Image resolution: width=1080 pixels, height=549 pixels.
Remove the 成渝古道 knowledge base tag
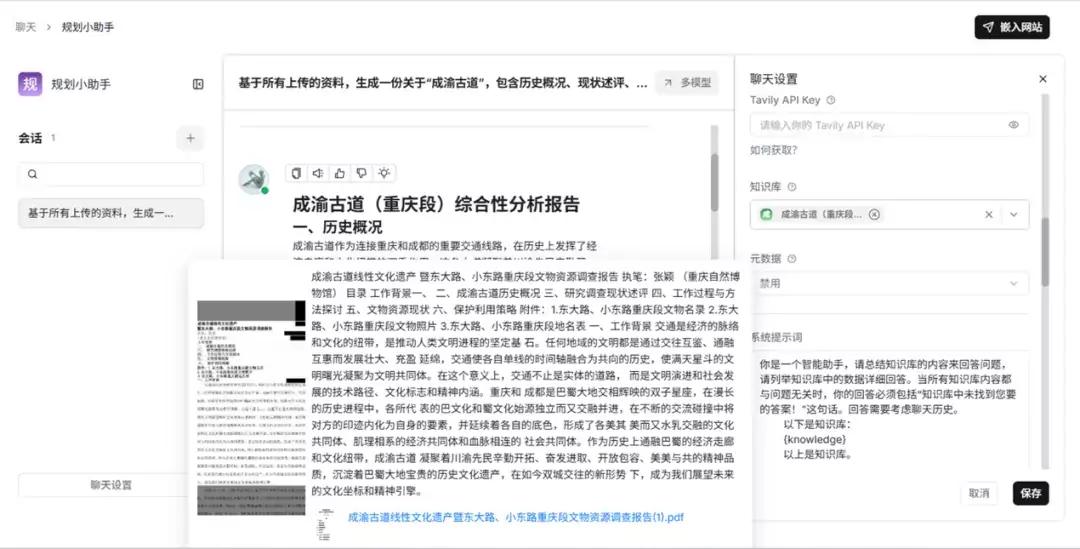(x=874, y=214)
